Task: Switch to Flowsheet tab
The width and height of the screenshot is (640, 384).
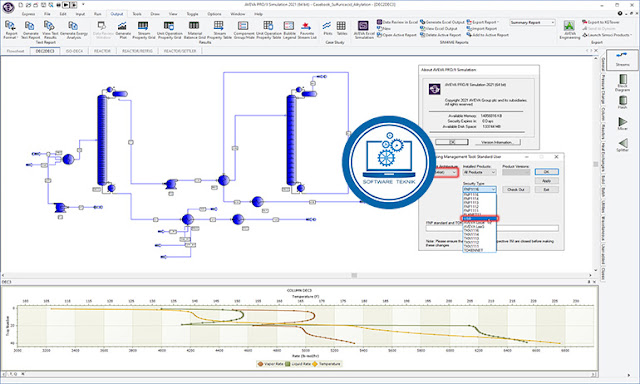Action: 16,51
